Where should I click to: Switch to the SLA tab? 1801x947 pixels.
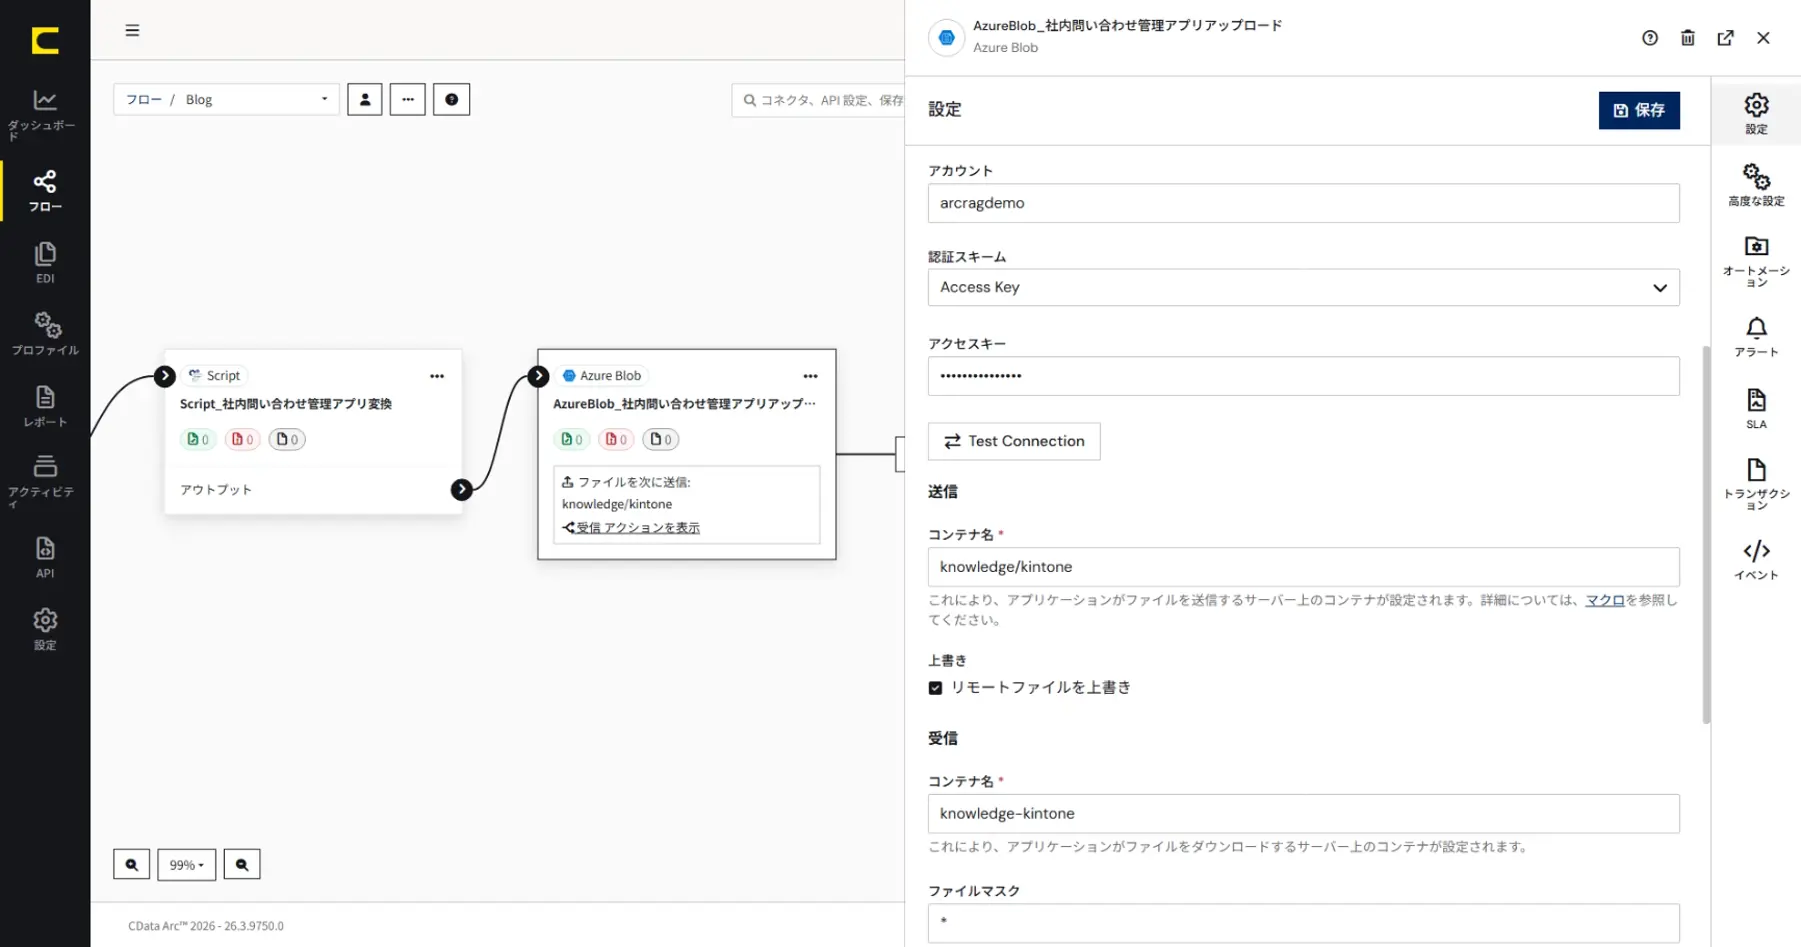(1756, 409)
